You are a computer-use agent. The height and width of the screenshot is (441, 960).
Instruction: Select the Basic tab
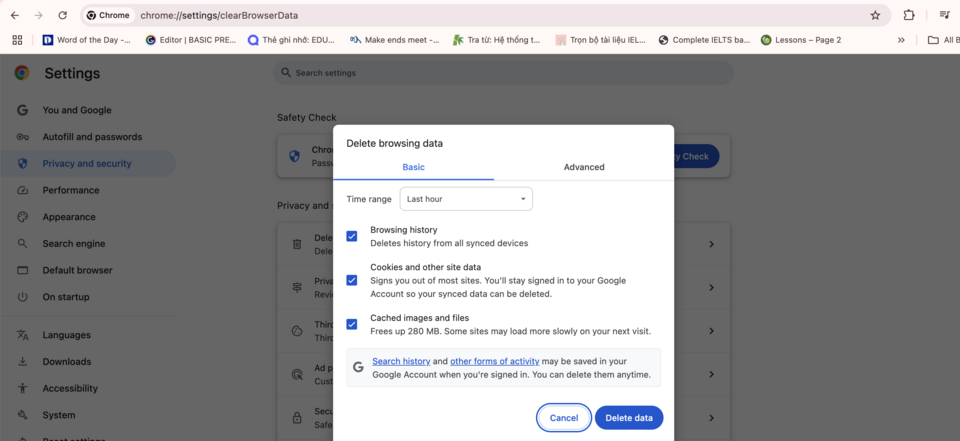pyautogui.click(x=413, y=167)
